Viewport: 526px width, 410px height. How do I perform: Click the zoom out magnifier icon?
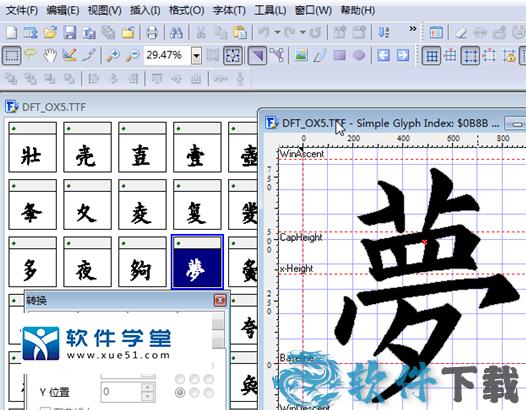pyautogui.click(x=133, y=55)
